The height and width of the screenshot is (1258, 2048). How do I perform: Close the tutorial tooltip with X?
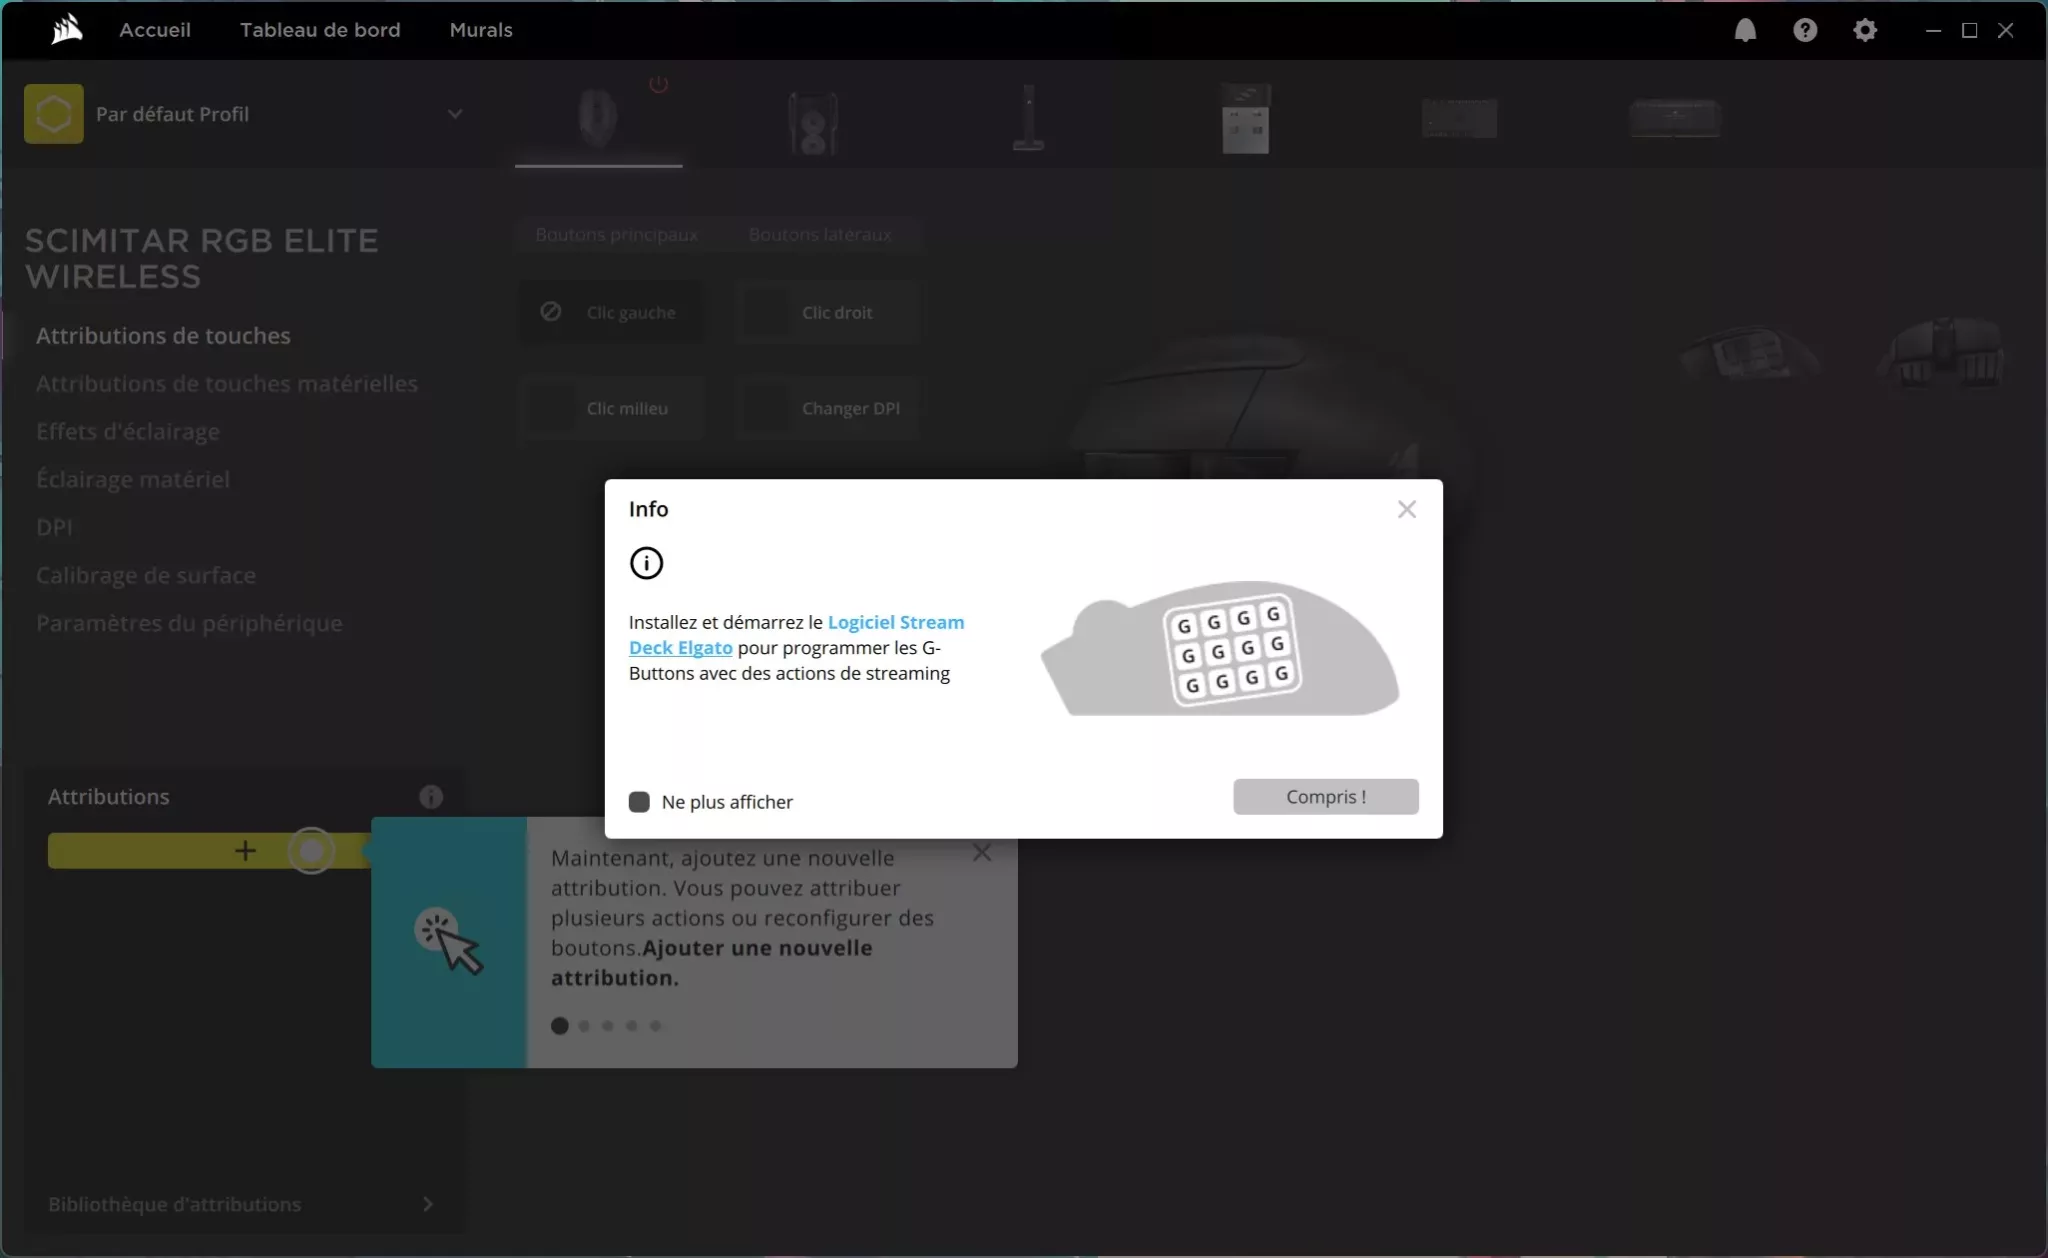pos(982,853)
